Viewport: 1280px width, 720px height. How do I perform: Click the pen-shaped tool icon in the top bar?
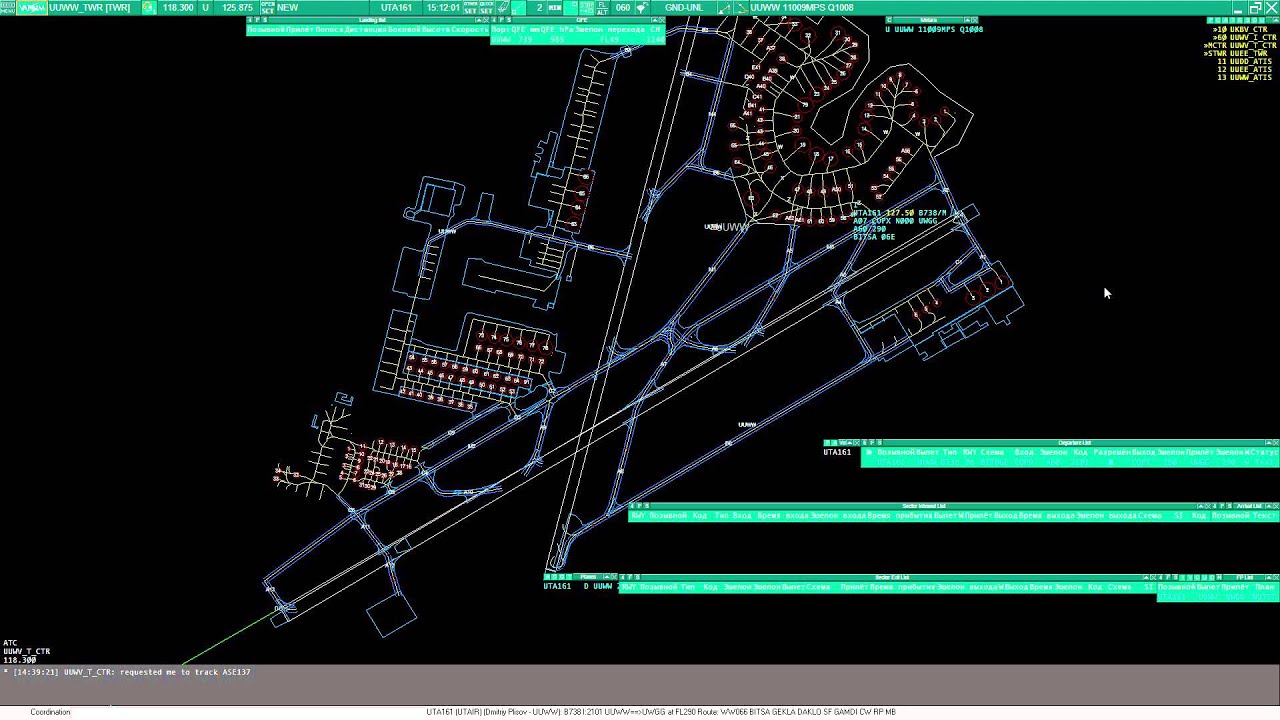(504, 7)
